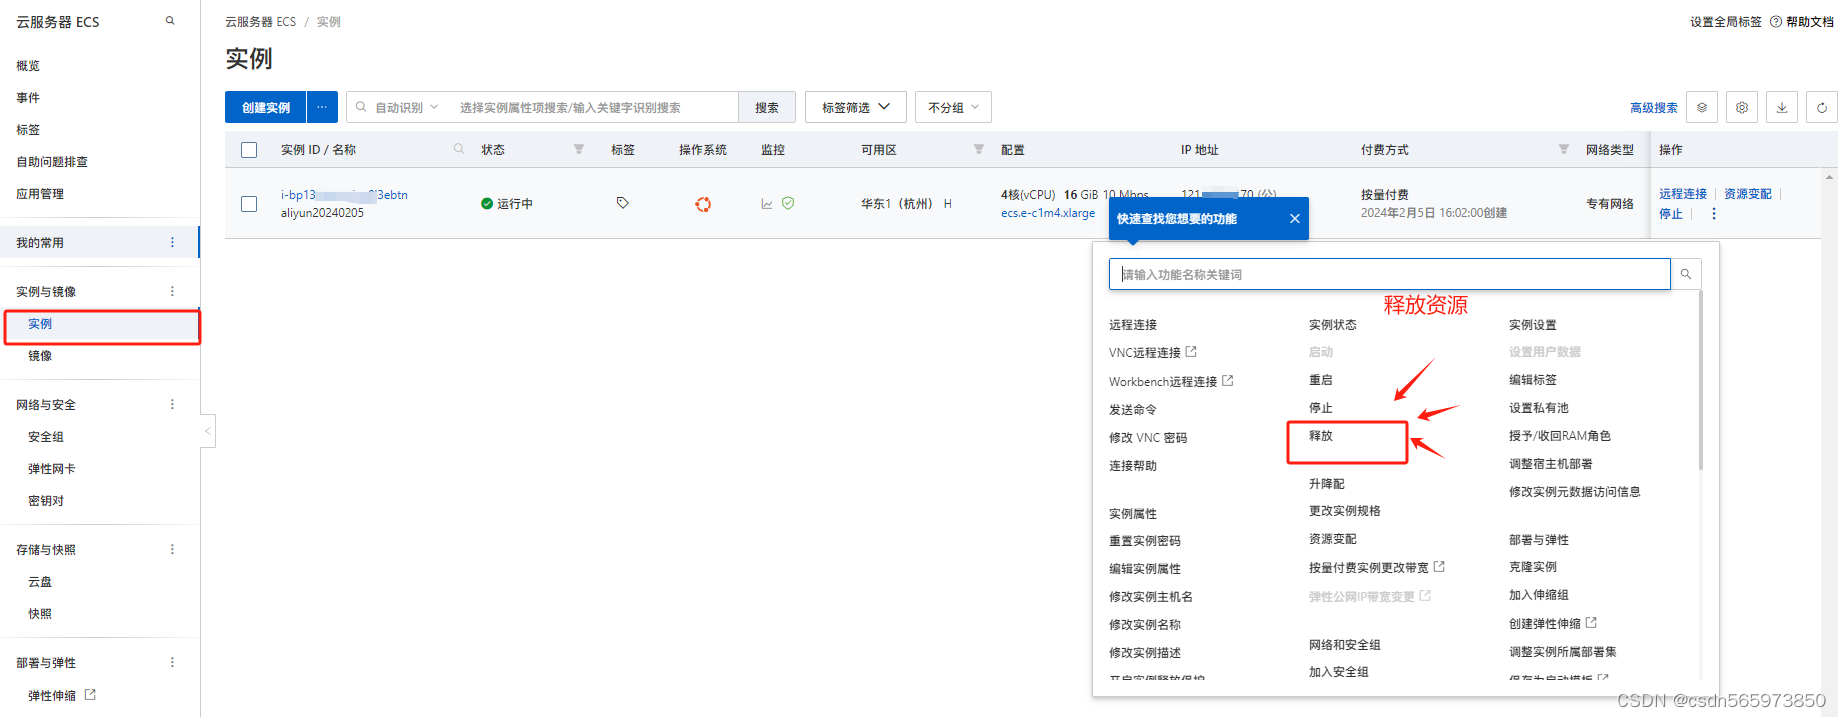Image resolution: width=1841 pixels, height=717 pixels.
Task: Select 更改实例规格 in the function menu
Action: click(x=1345, y=511)
